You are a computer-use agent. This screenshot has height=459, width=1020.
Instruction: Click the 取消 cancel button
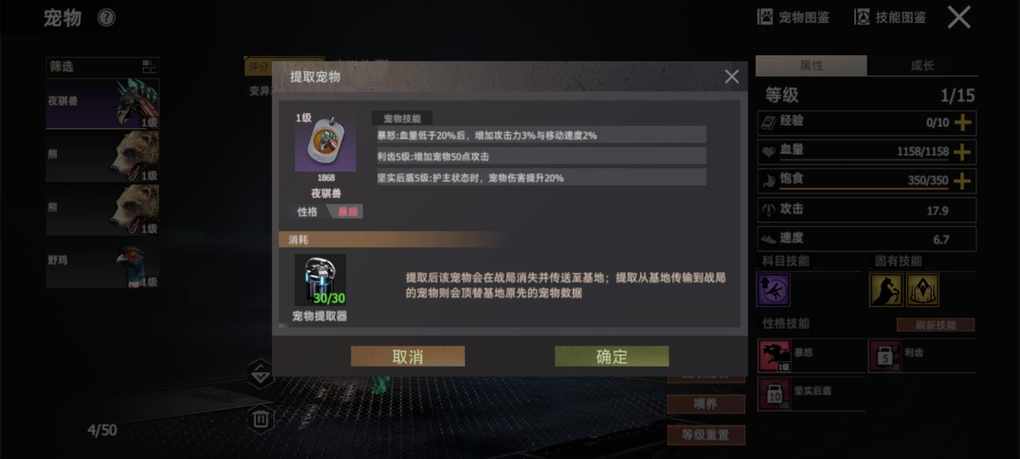[x=408, y=356]
